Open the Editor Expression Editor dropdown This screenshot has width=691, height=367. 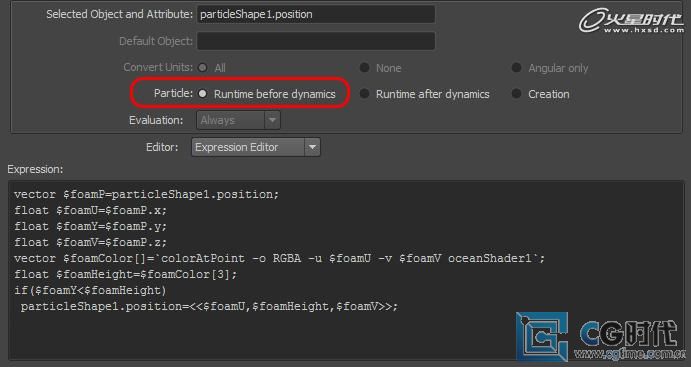point(256,147)
